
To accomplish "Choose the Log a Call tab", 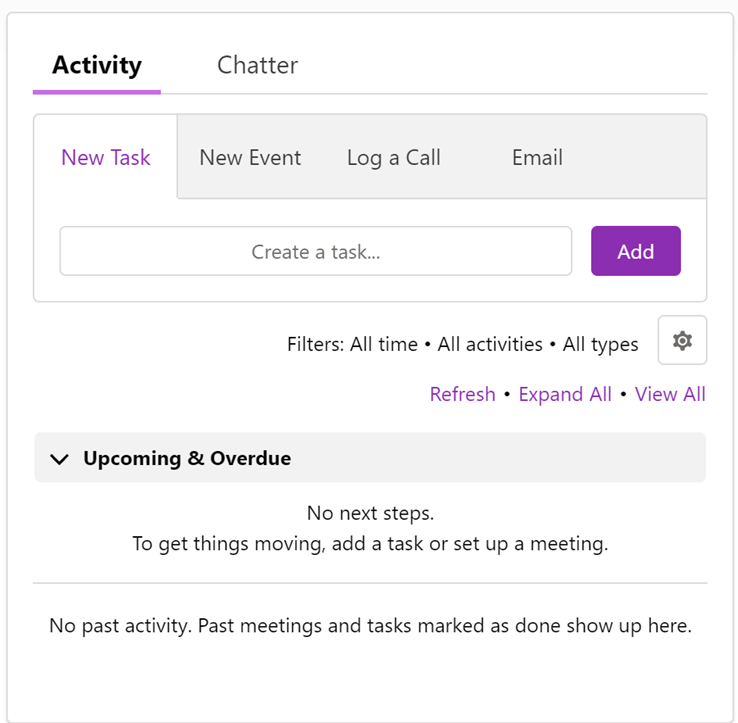I will (394, 157).
